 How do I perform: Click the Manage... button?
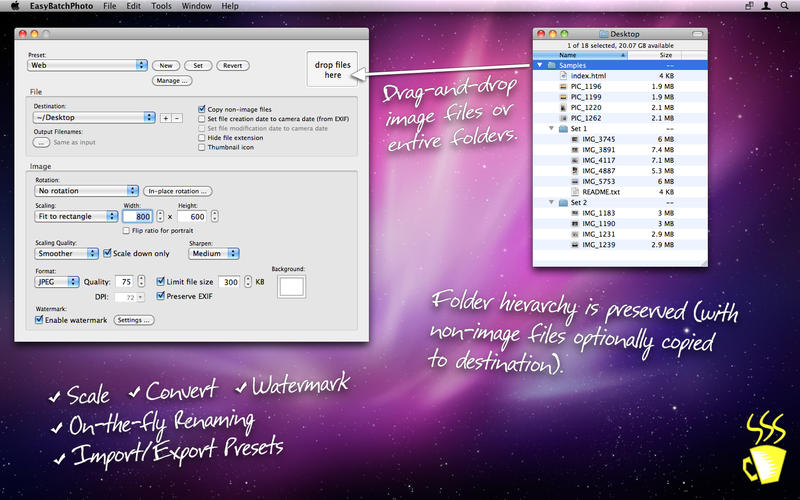[x=172, y=80]
